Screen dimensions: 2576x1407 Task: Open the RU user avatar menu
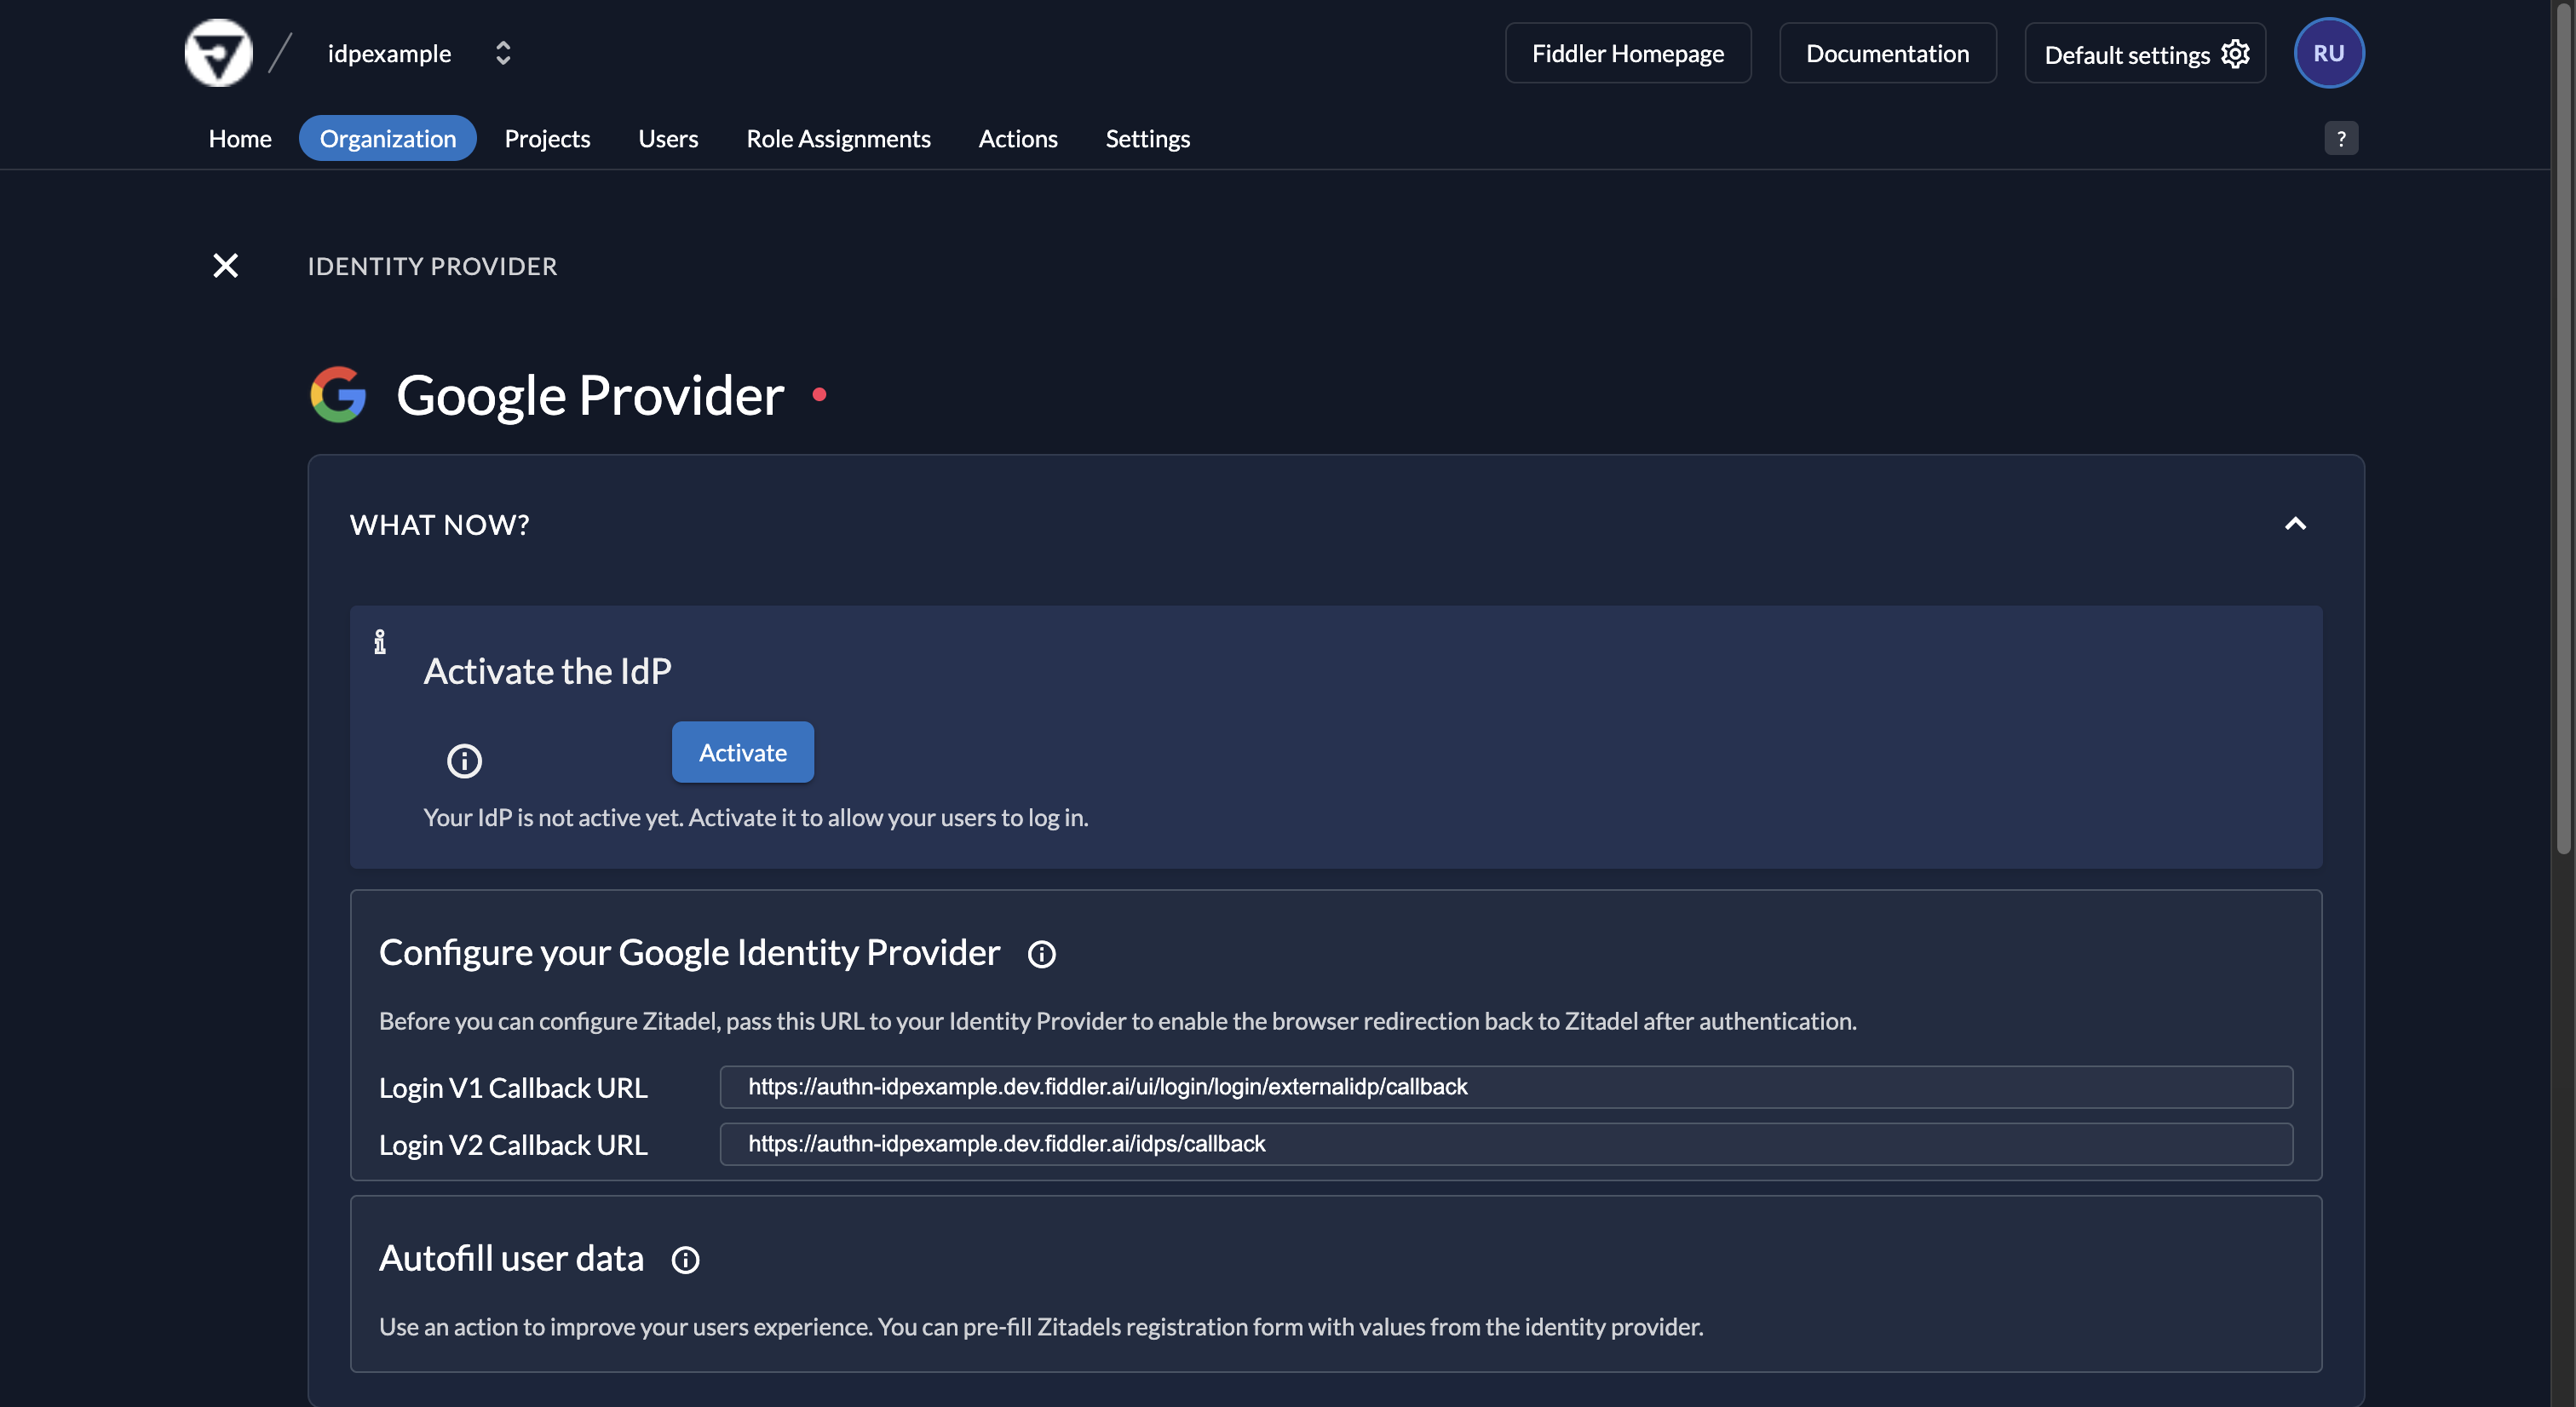pos(2328,53)
